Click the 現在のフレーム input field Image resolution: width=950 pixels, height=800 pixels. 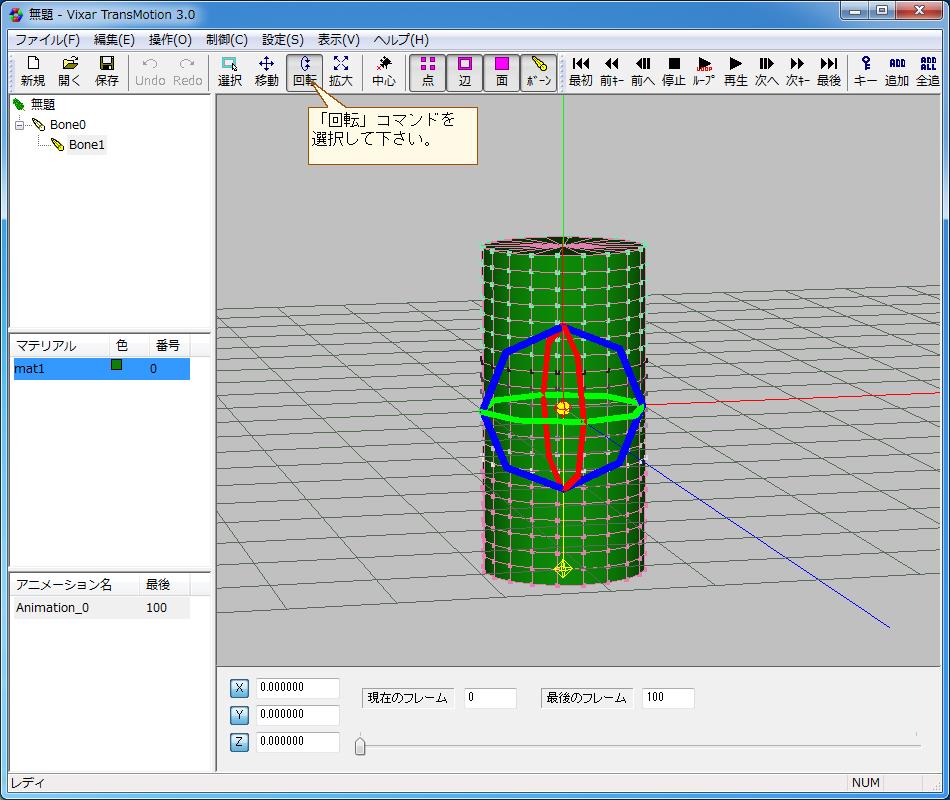coord(490,698)
